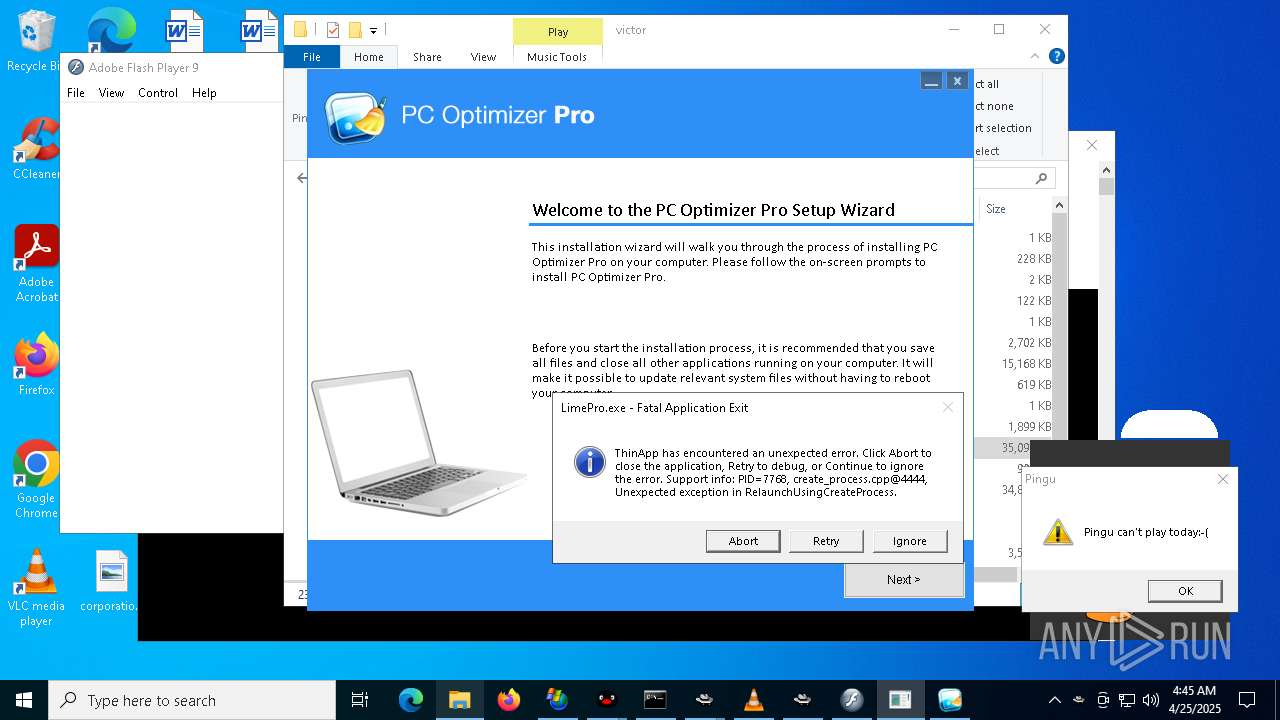1280x720 pixels.
Task: Click the Properties quick access icon in Explorer
Action: pos(333,30)
